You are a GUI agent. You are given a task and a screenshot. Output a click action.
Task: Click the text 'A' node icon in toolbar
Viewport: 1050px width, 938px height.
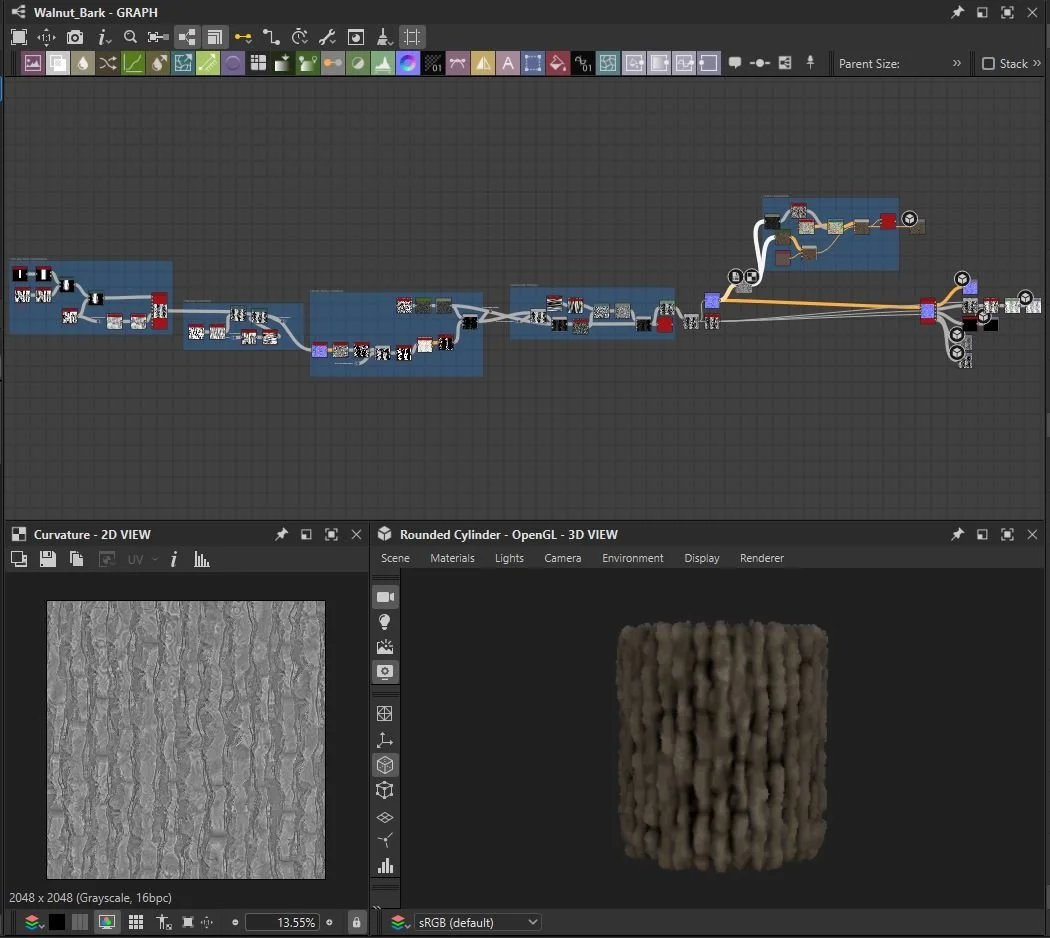point(508,63)
